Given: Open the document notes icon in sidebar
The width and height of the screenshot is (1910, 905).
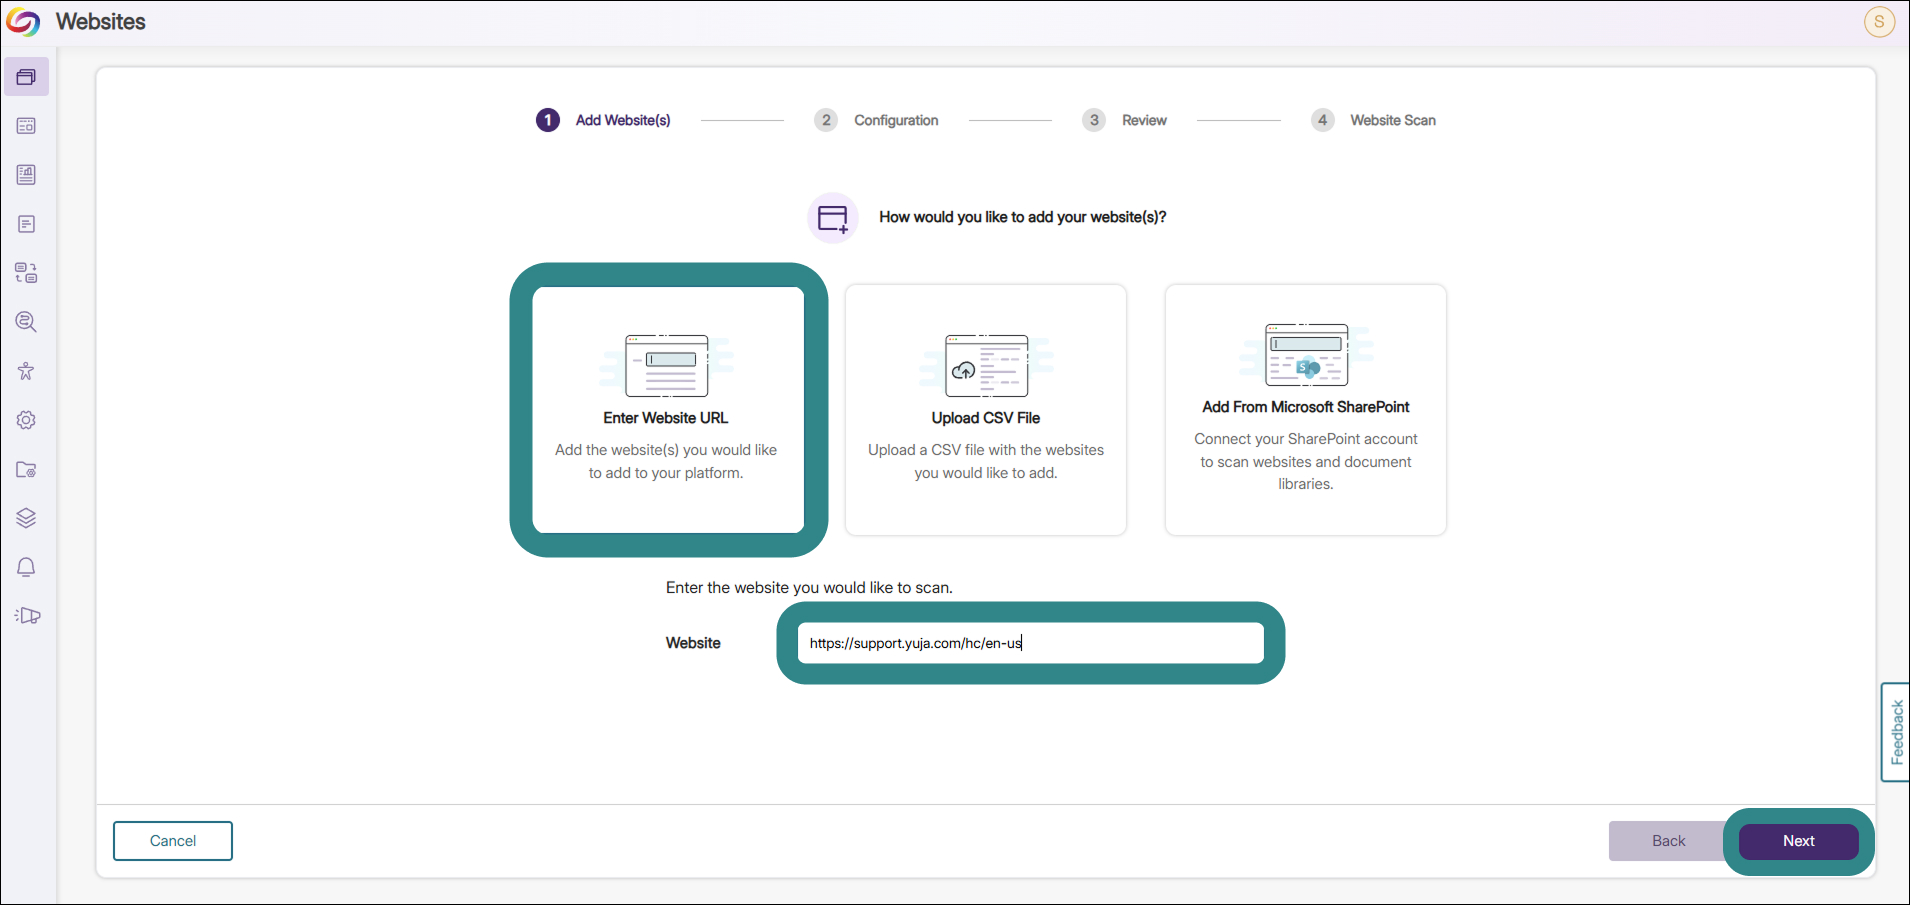Looking at the screenshot, I should (26, 224).
